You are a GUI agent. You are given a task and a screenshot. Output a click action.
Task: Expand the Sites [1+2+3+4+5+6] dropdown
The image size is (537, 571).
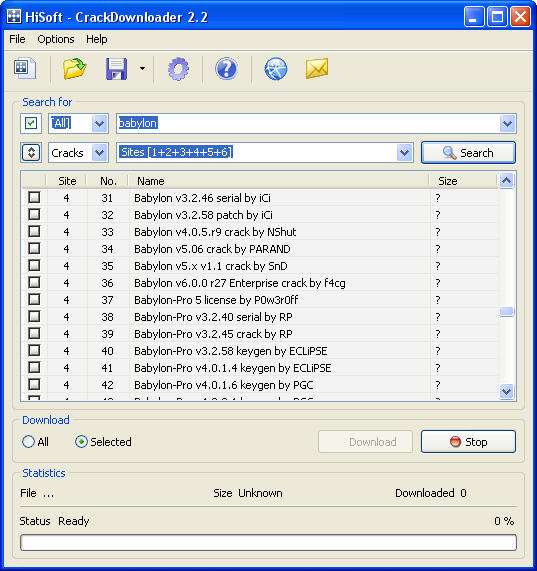(404, 153)
